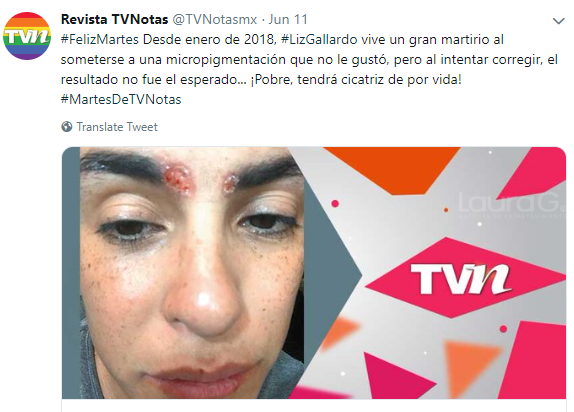Visit the @TVNotasmx handle

click(215, 19)
